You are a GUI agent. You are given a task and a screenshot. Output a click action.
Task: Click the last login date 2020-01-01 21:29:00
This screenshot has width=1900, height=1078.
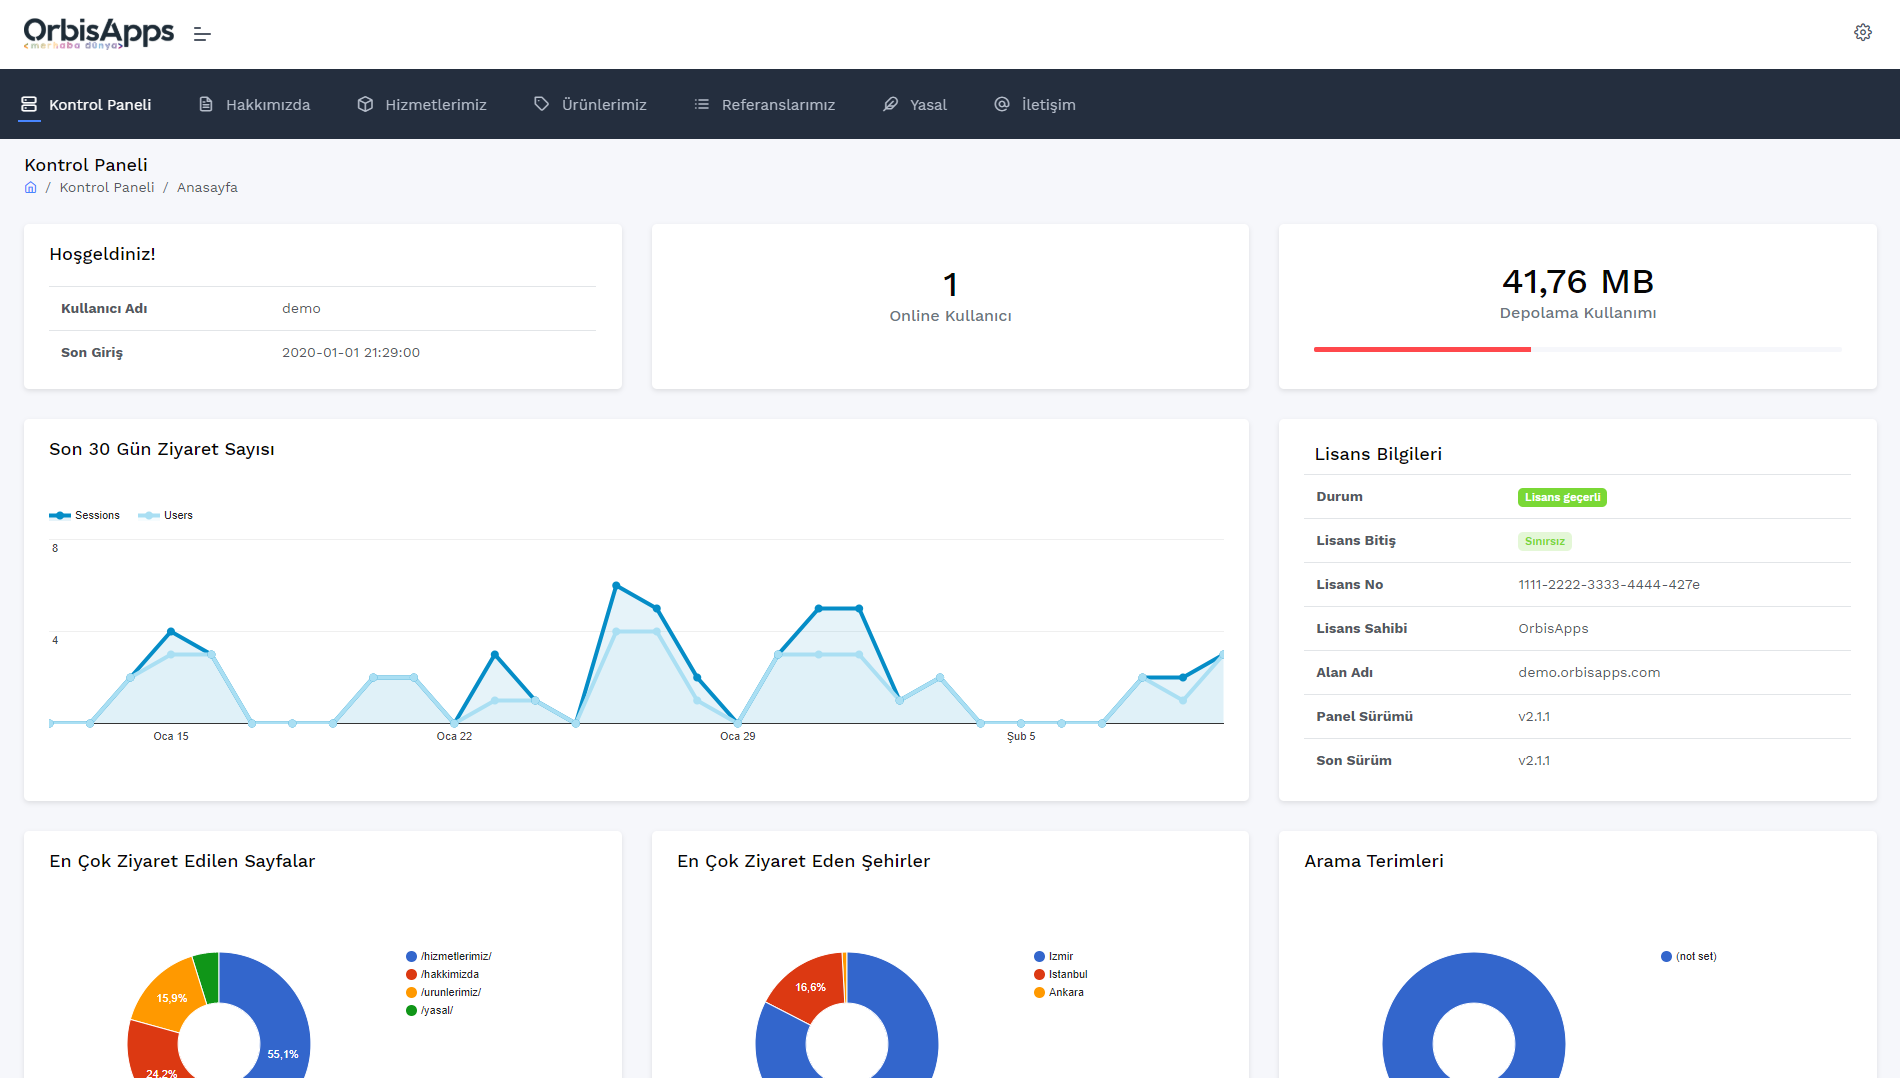pos(351,352)
